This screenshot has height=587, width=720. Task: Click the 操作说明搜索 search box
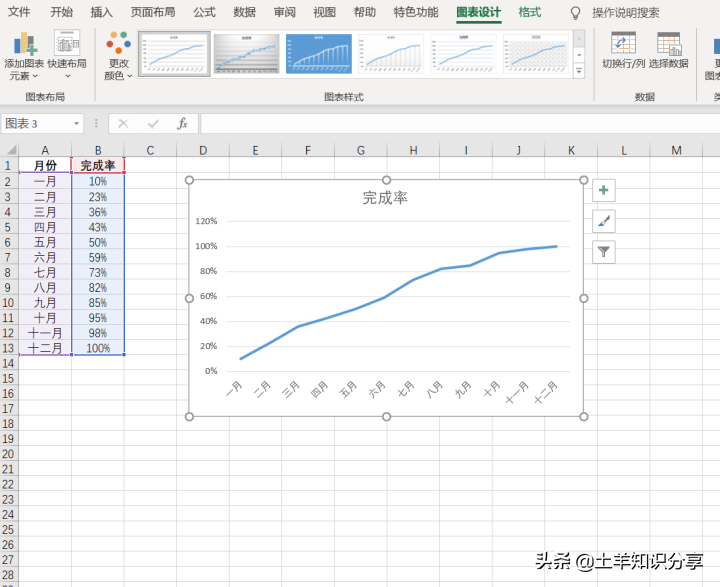625,13
